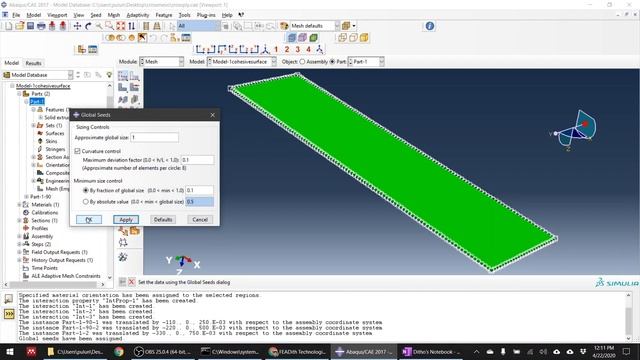Select the Magnify View tool
The width and height of the screenshot is (640, 360).
click(x=99, y=26)
